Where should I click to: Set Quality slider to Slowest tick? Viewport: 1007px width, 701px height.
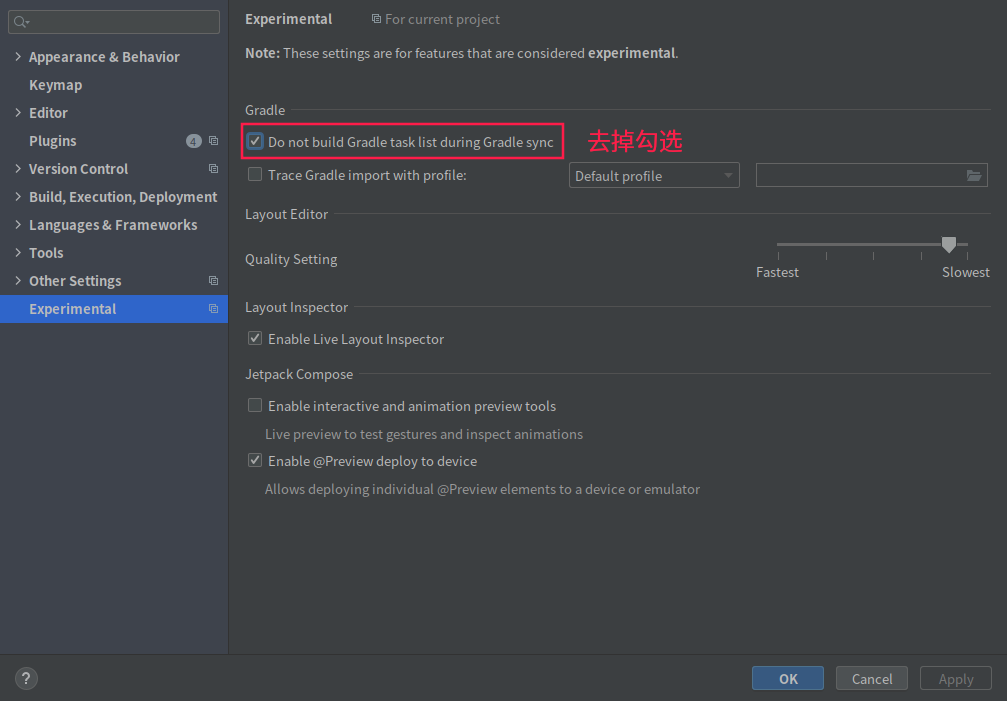pyautogui.click(x=967, y=255)
